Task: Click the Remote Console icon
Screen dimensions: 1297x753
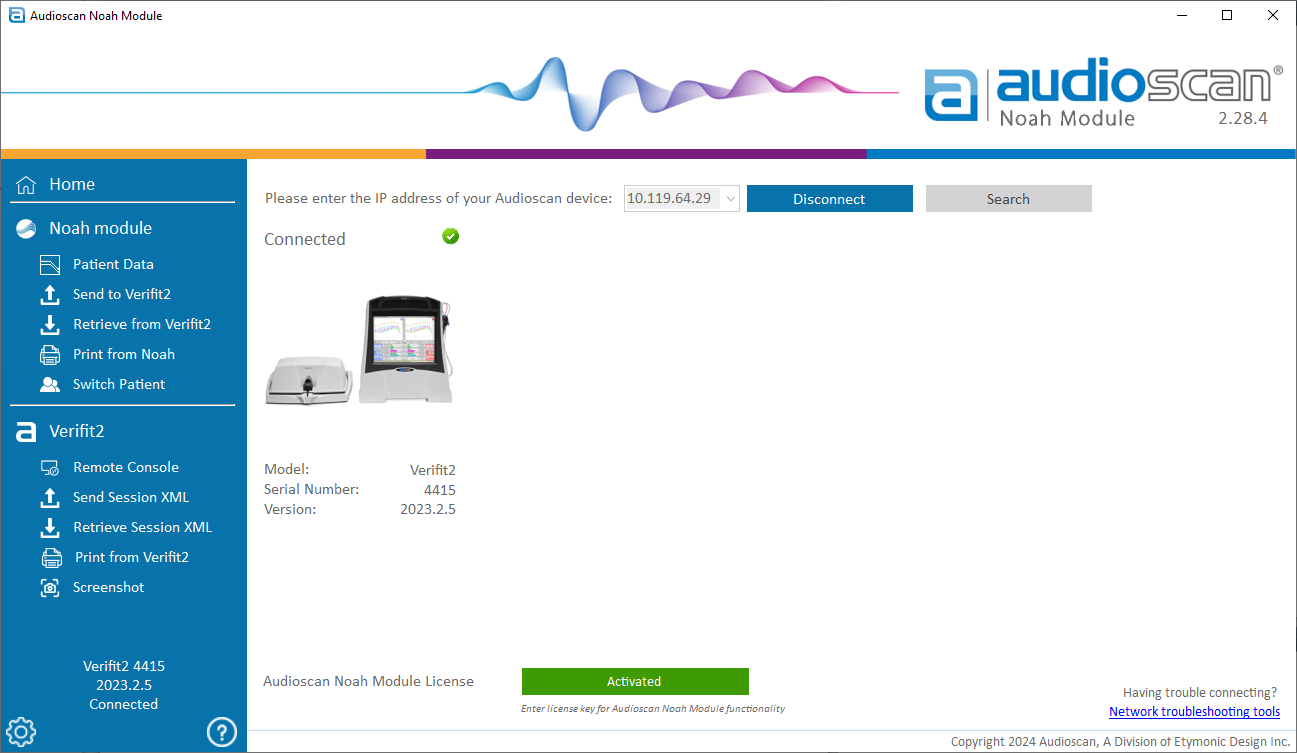Action: [50, 468]
